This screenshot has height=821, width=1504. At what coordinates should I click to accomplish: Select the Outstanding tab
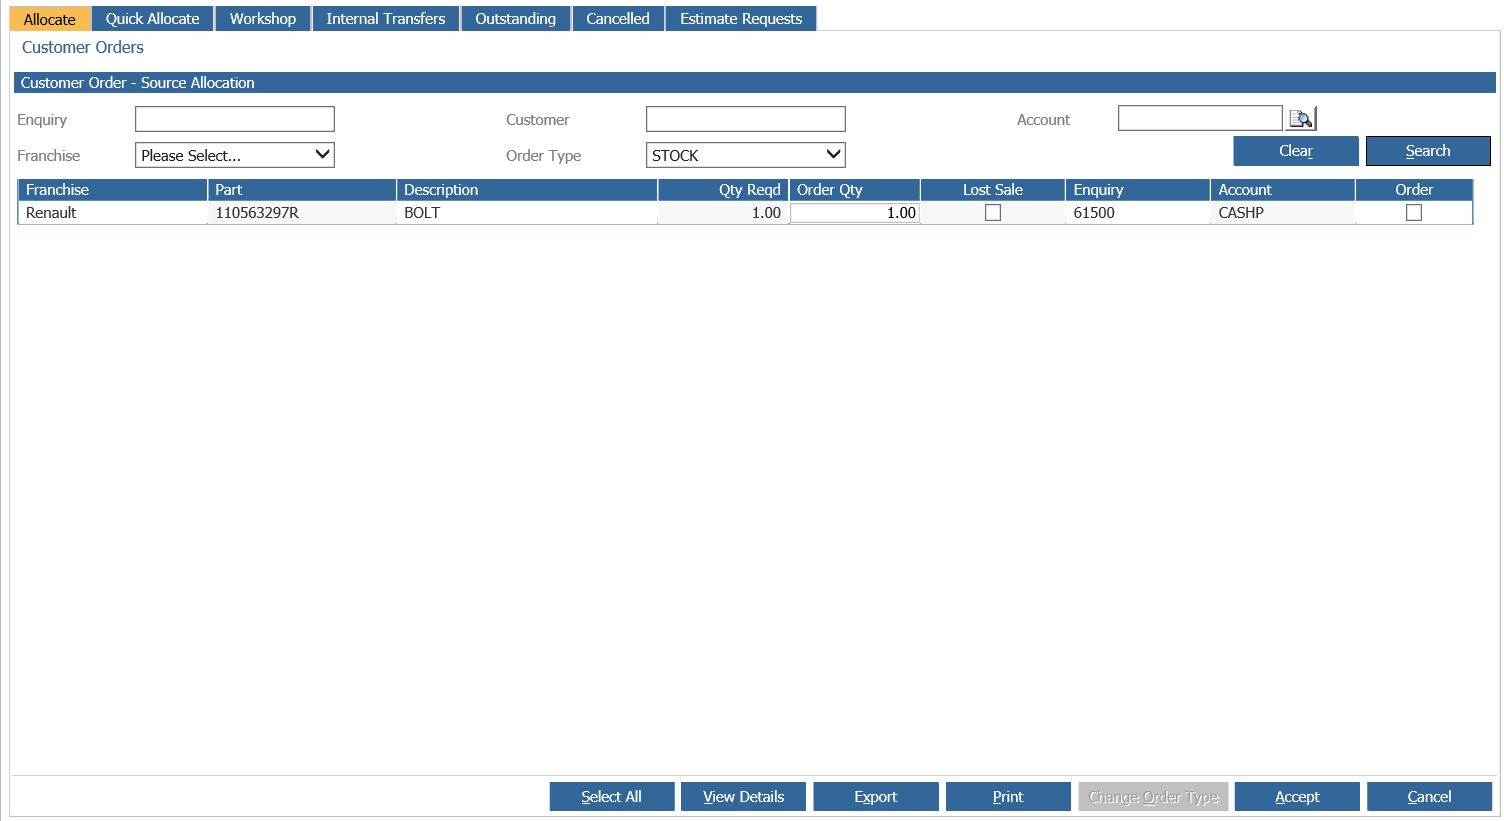point(516,19)
